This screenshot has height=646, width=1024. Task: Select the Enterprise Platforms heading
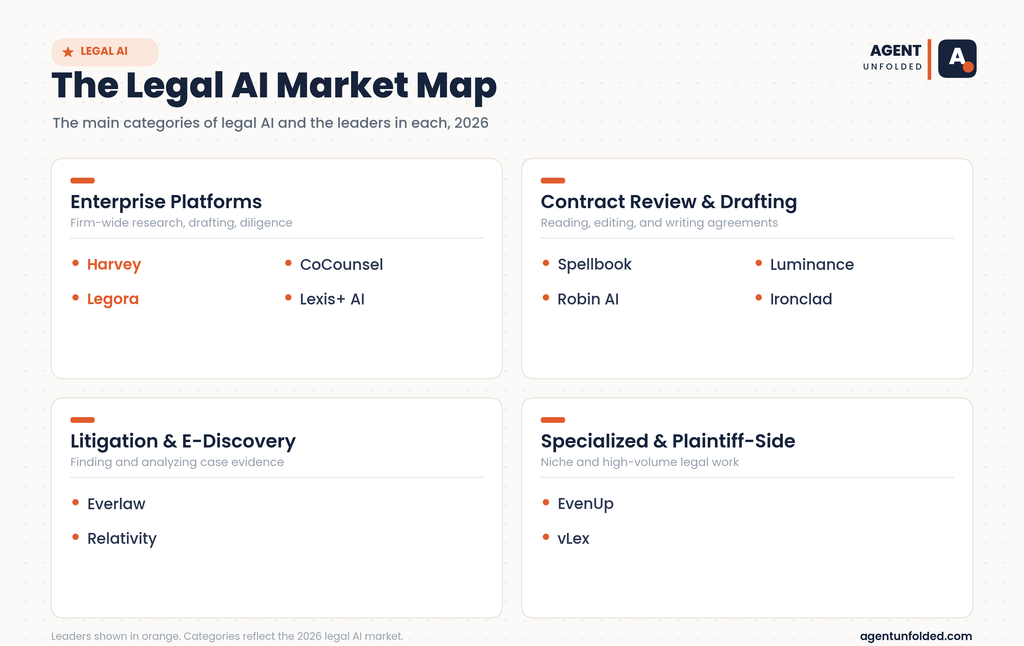[166, 202]
